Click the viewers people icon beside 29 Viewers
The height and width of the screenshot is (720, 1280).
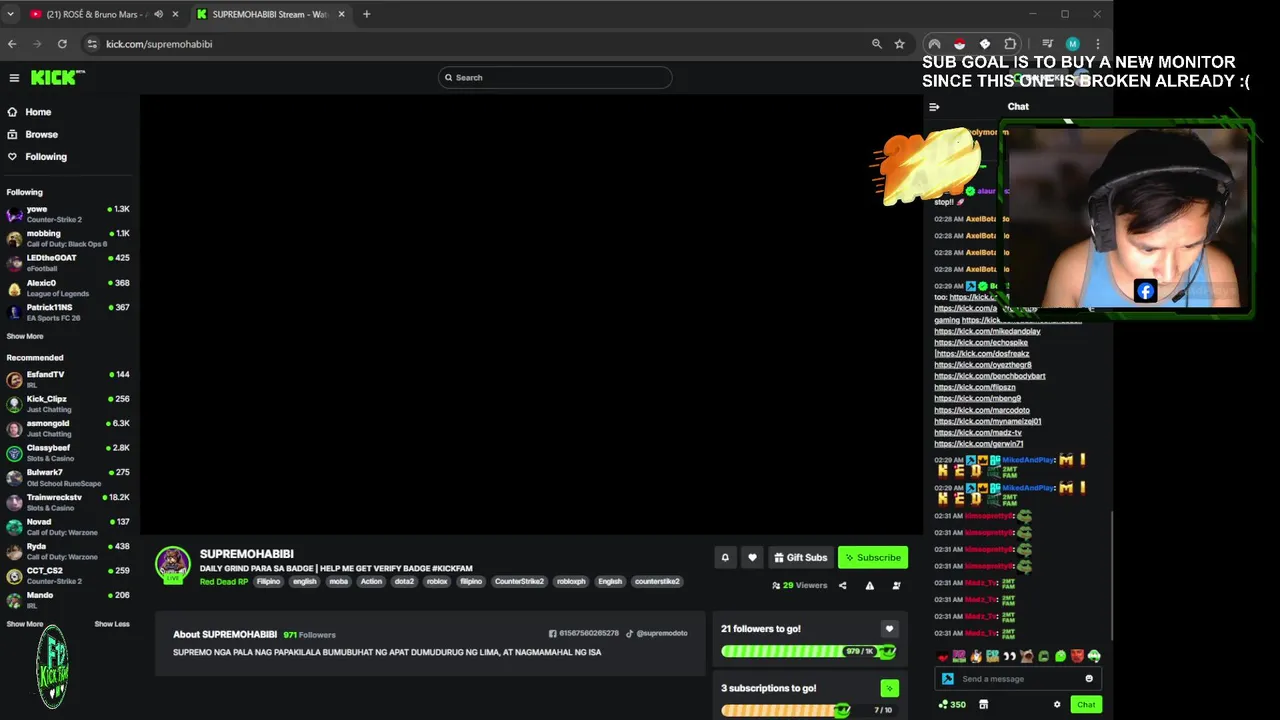[776, 586]
